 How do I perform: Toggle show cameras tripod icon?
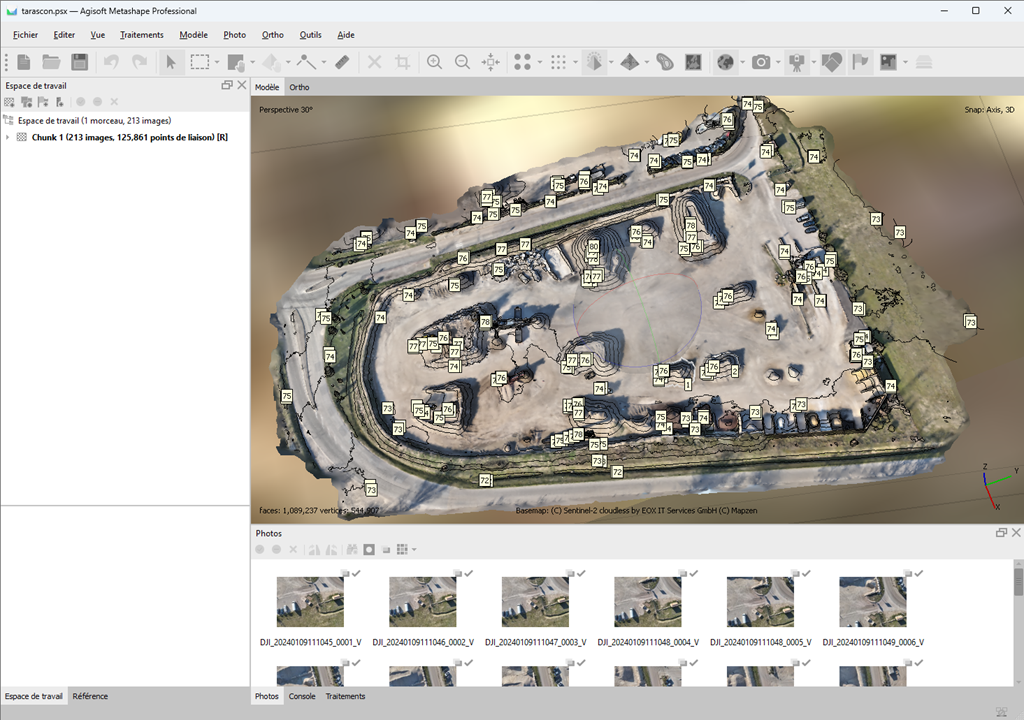pyautogui.click(x=796, y=62)
